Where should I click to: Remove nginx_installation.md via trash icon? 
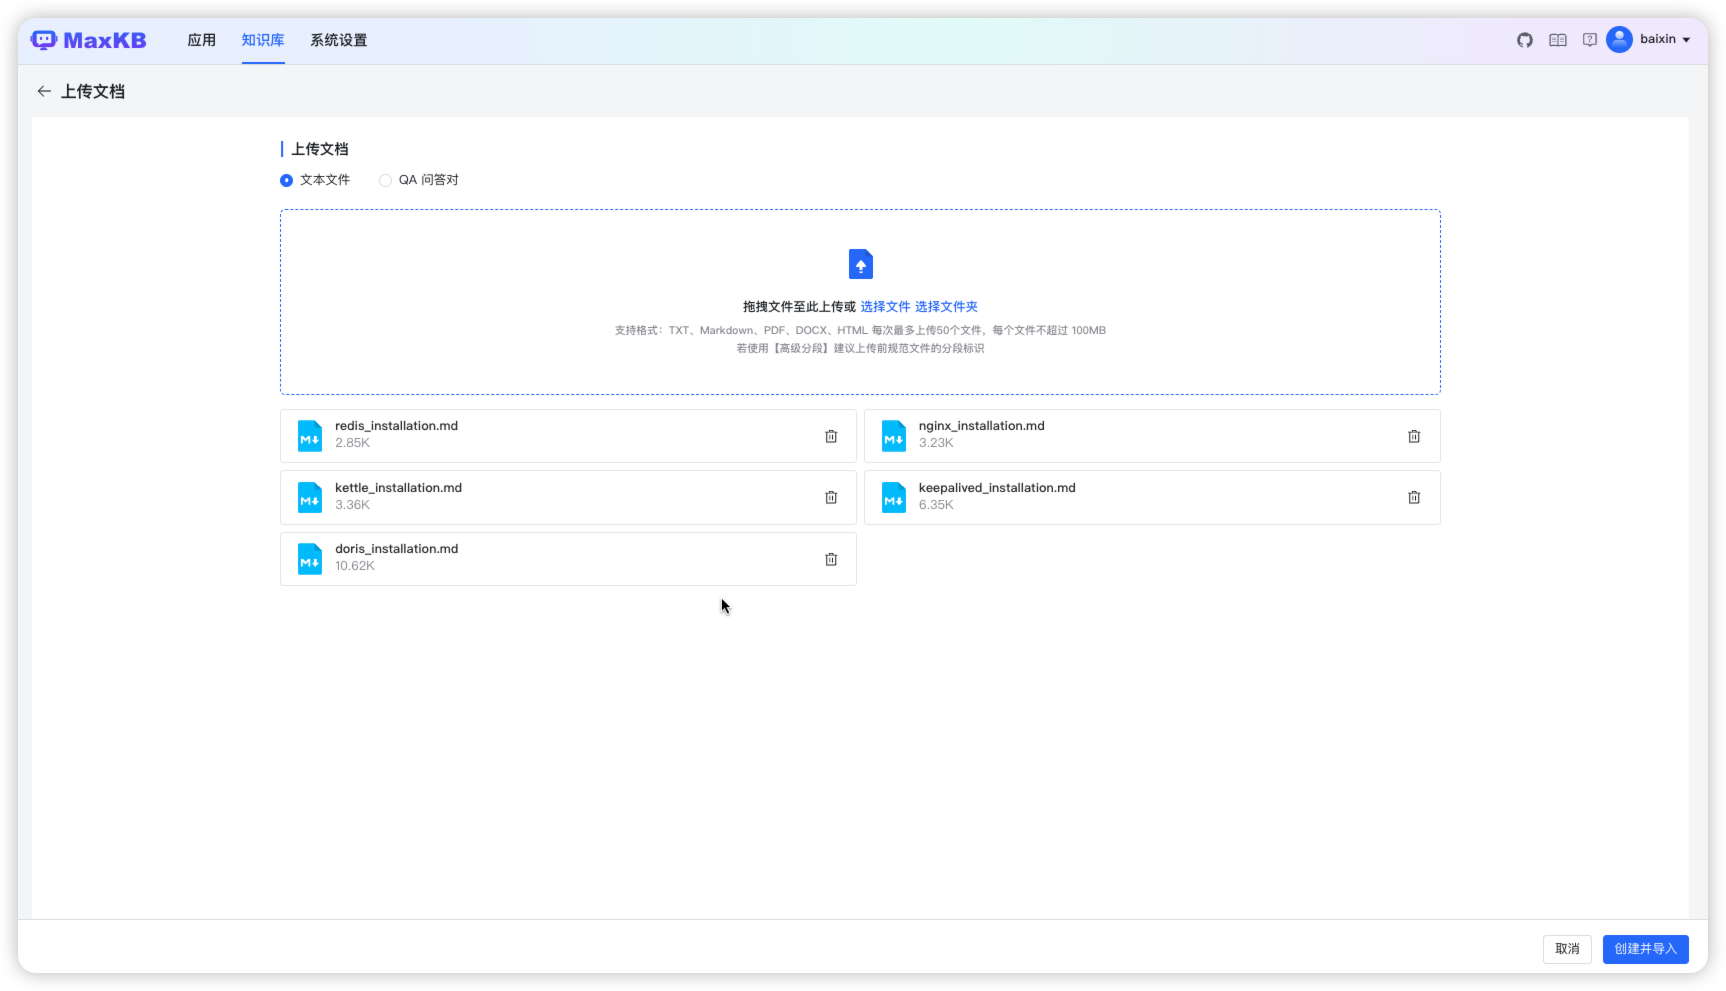pos(1414,436)
